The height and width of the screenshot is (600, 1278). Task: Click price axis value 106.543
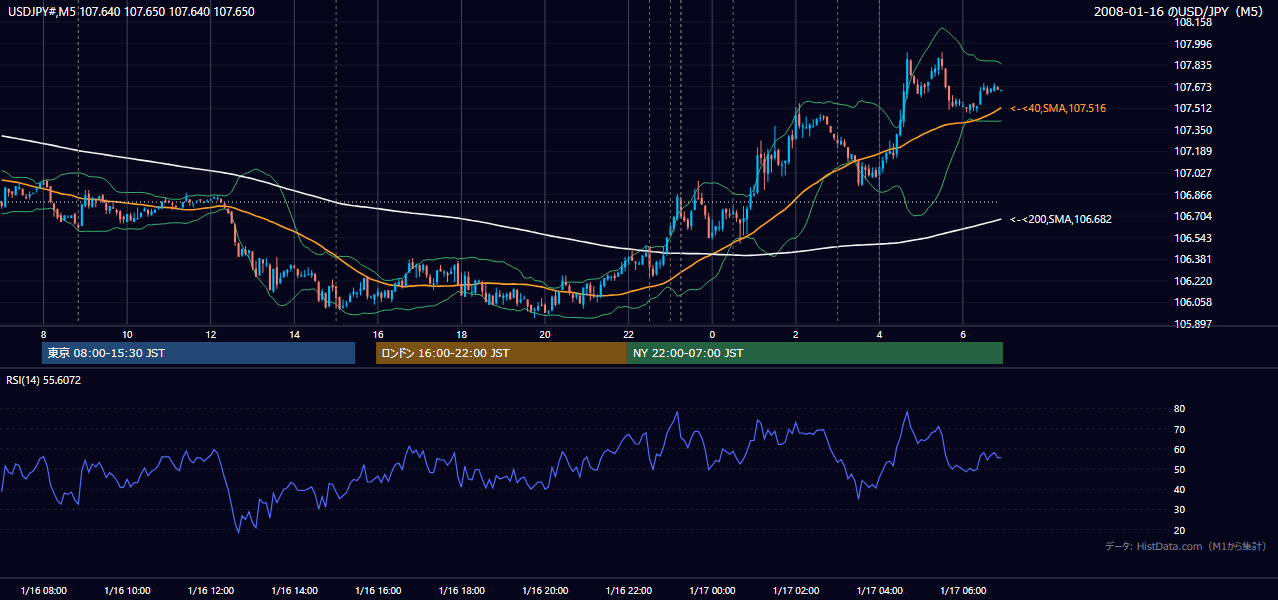tap(1193, 238)
